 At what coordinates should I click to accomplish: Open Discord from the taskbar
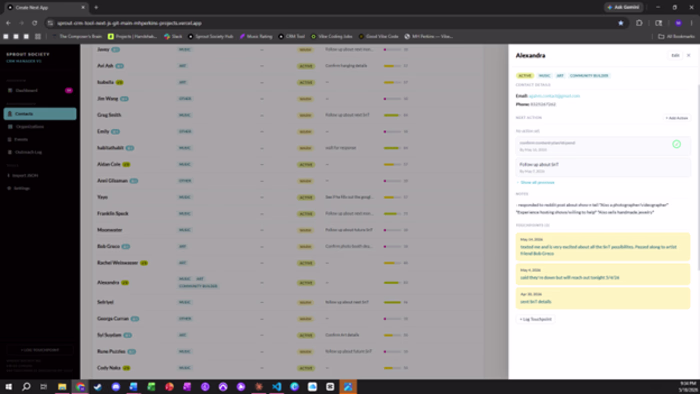(x=116, y=387)
